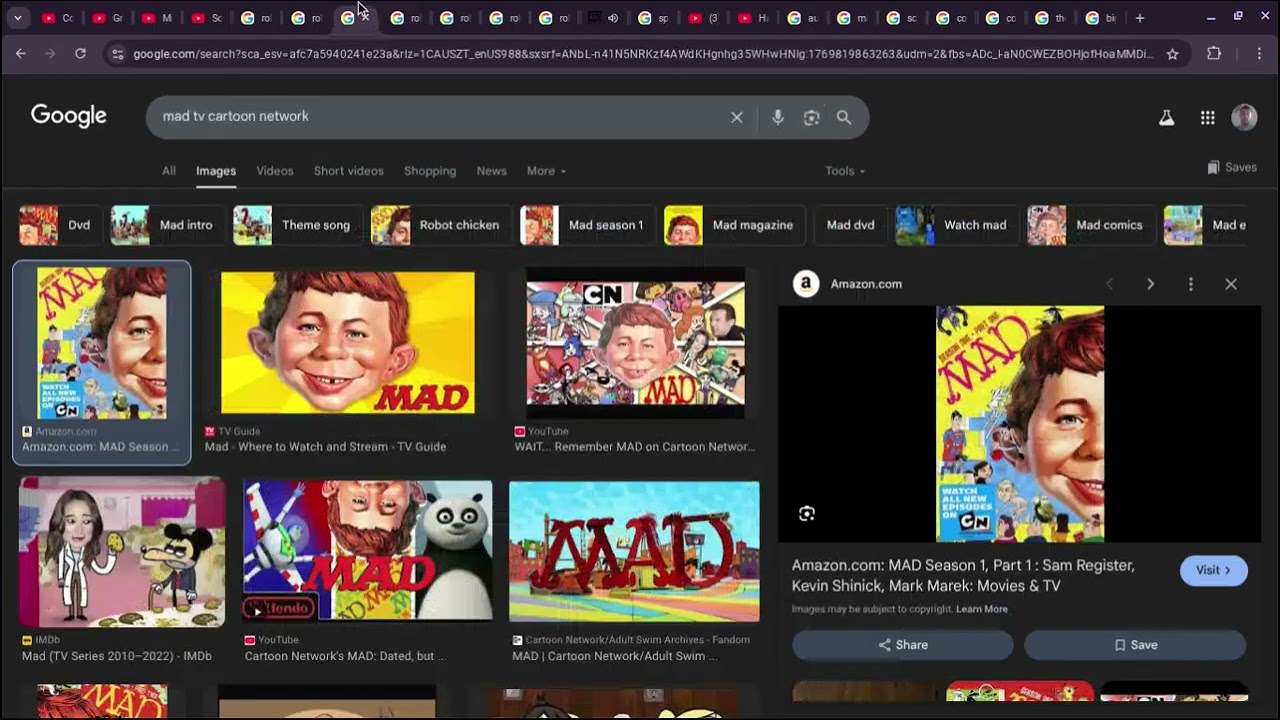View site information icon in address bar
Image resolution: width=1280 pixels, height=720 pixels.
point(117,53)
